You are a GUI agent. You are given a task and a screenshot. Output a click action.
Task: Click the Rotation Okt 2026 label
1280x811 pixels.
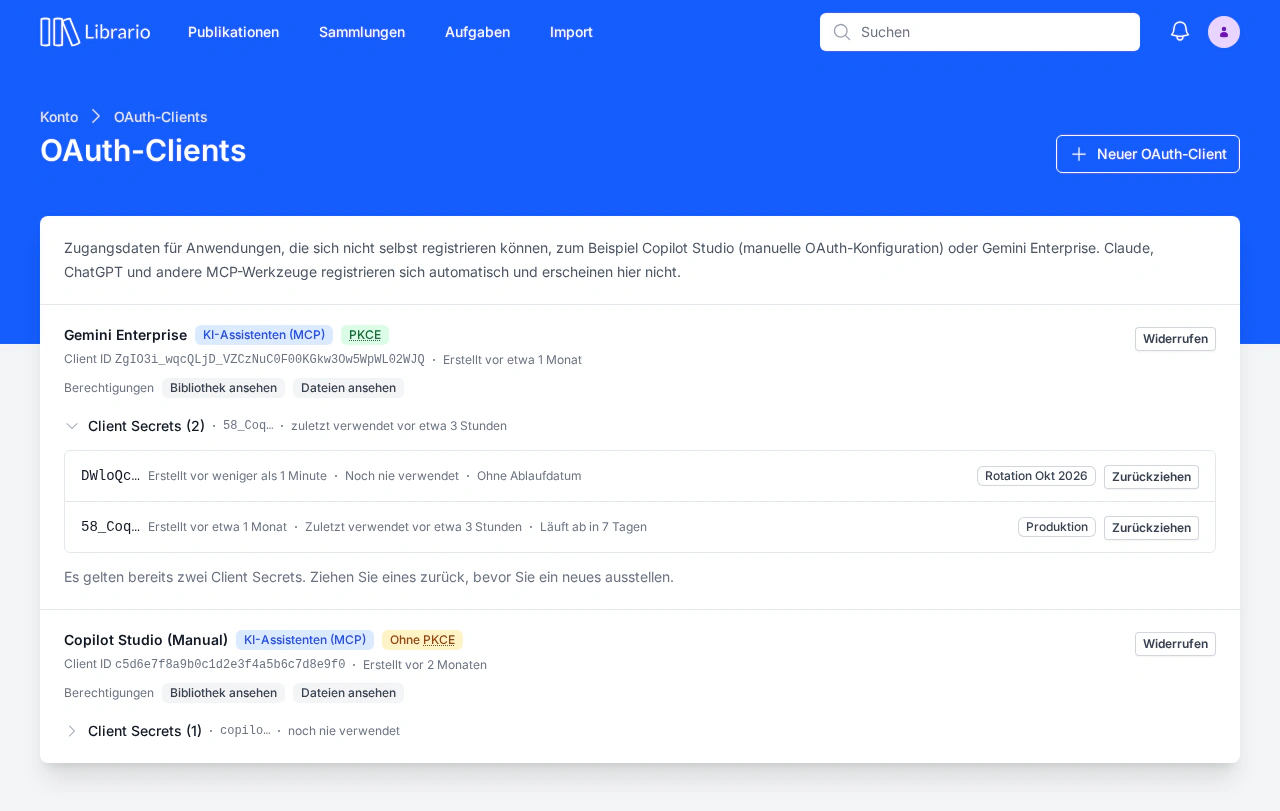tap(1036, 476)
